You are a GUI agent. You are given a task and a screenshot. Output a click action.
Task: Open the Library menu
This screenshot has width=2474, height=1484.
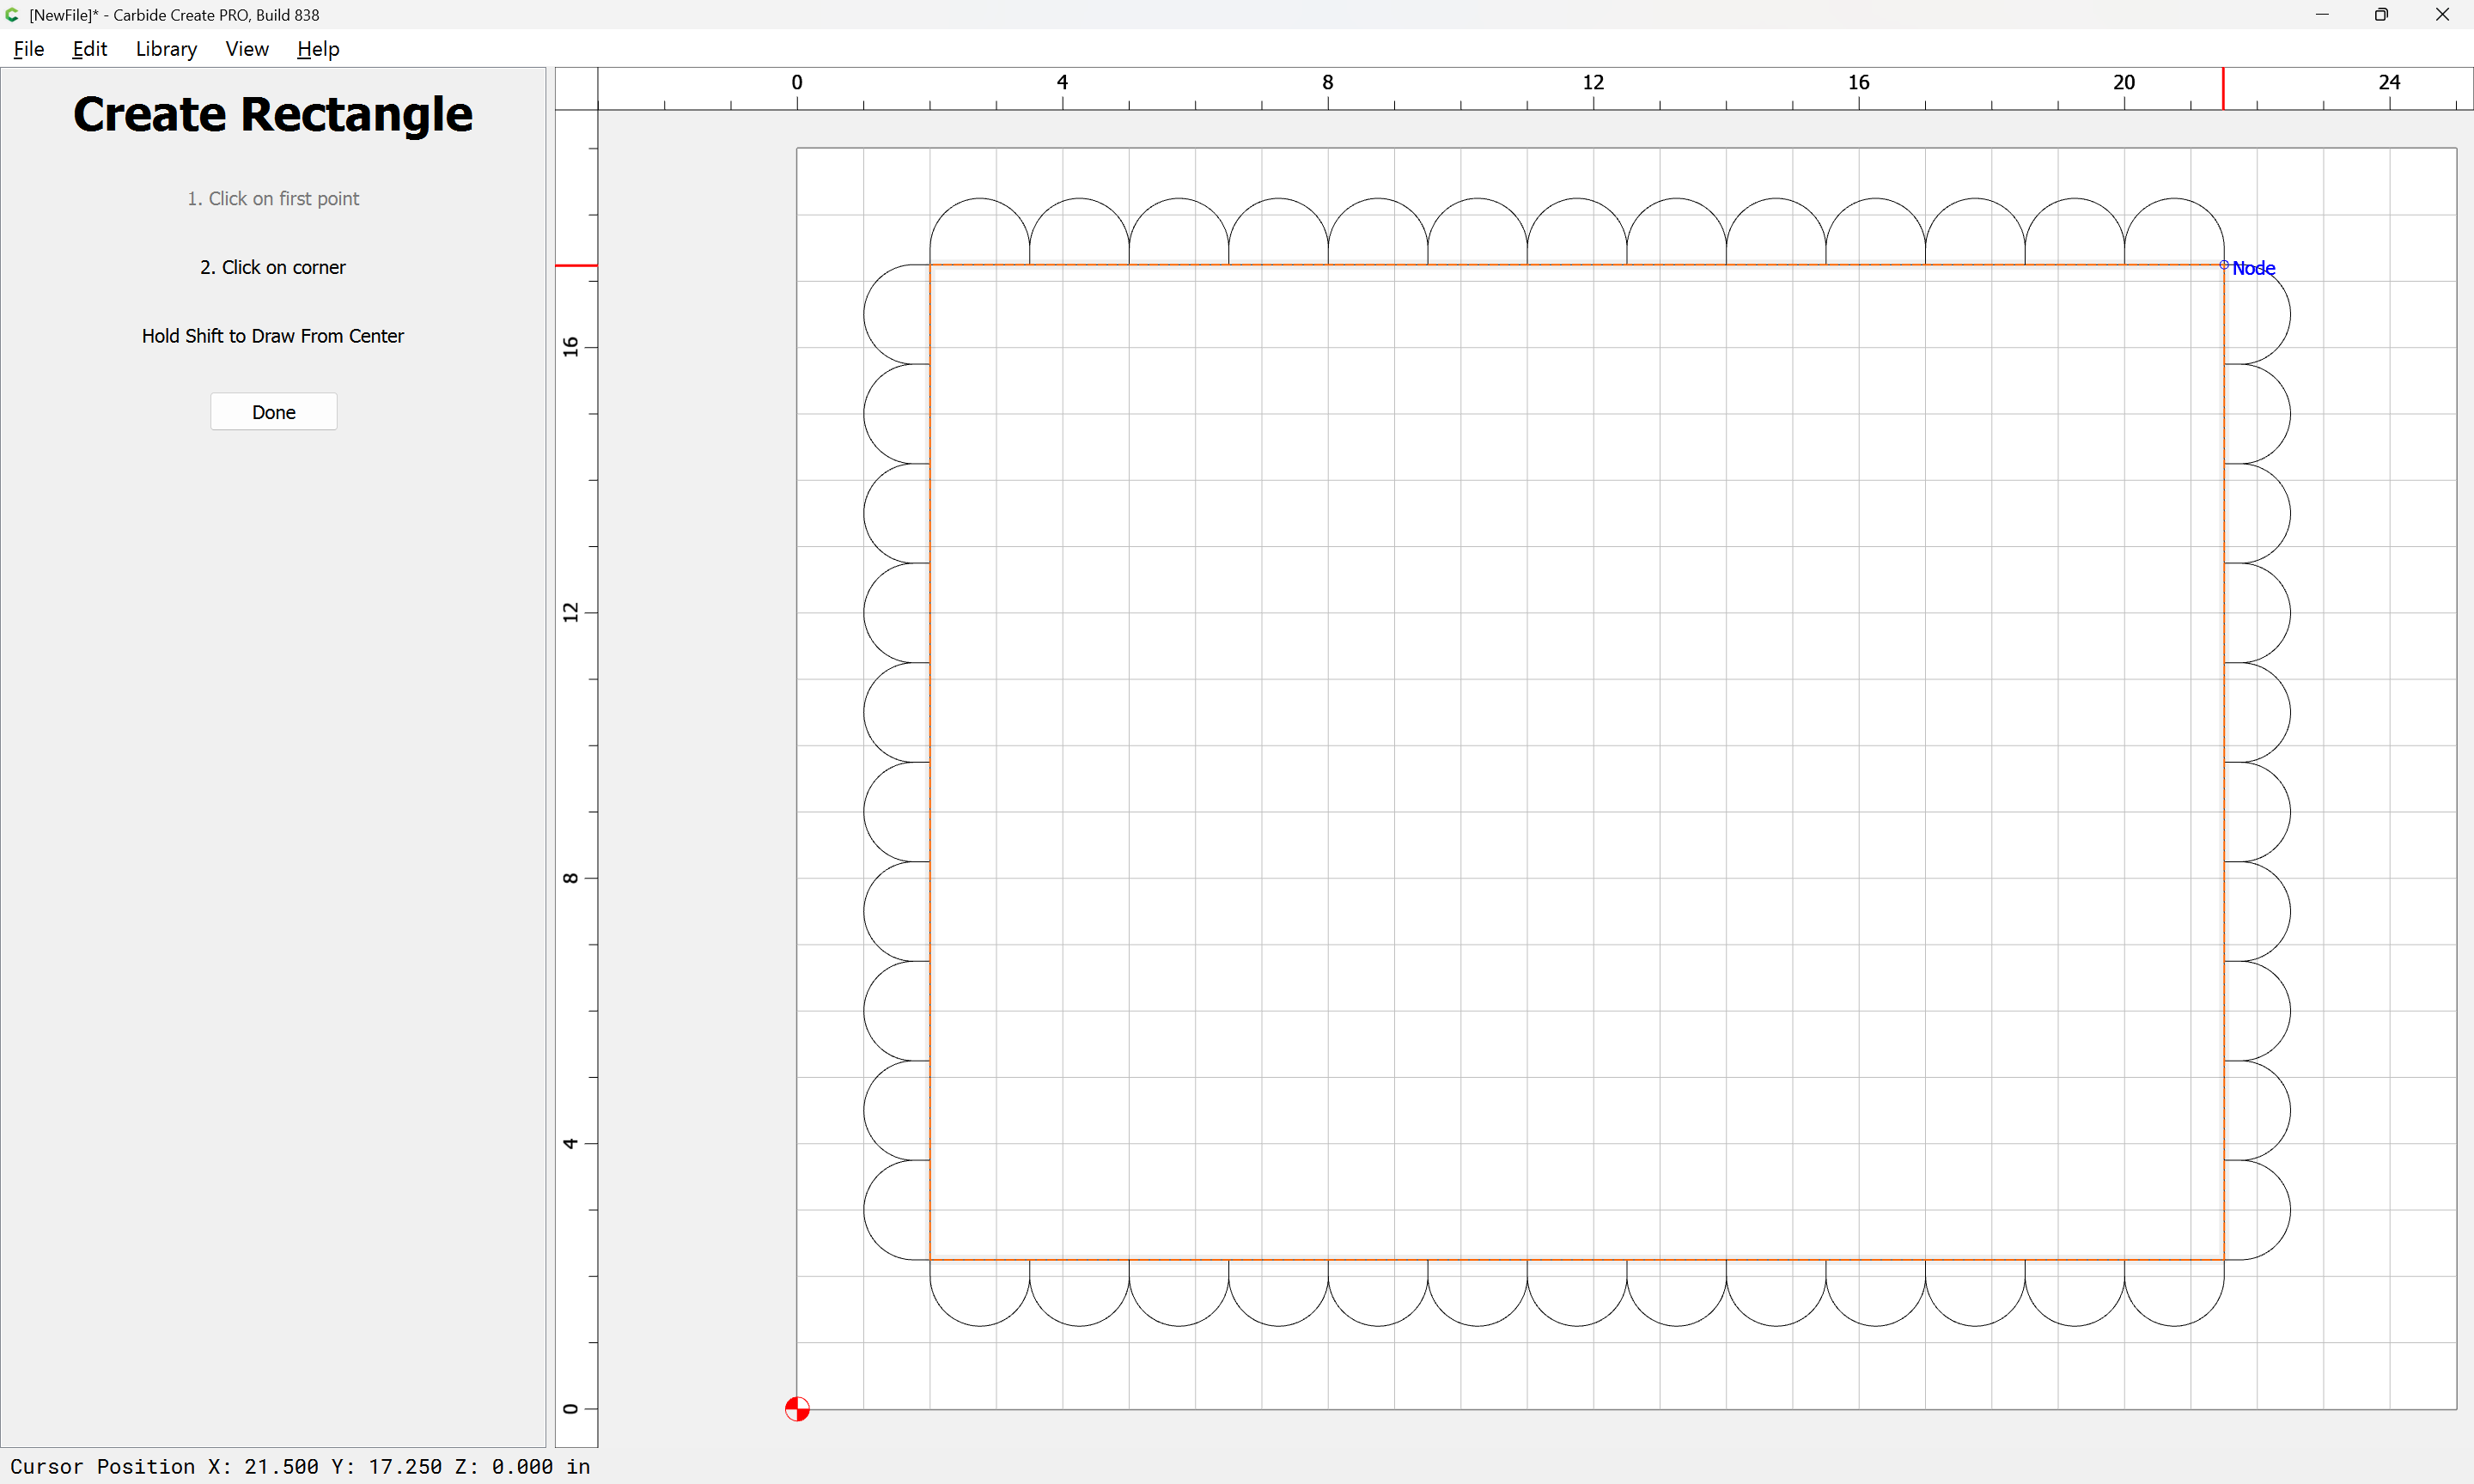[166, 49]
